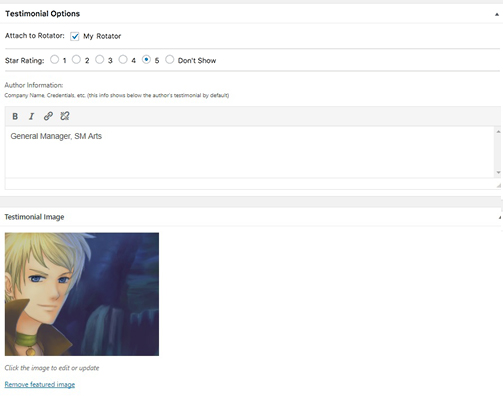Open the testimonial featured image thumbnail
The width and height of the screenshot is (503, 396).
pos(82,294)
